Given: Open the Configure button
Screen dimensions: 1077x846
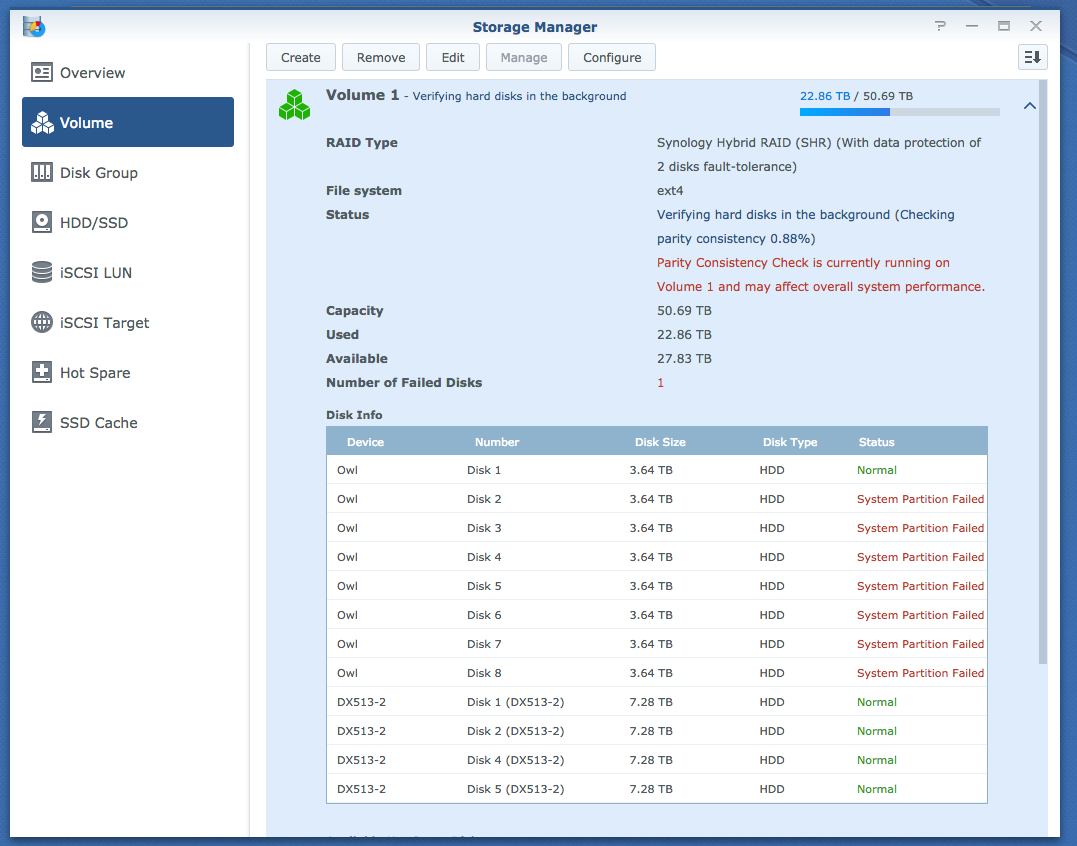Looking at the screenshot, I should point(612,58).
